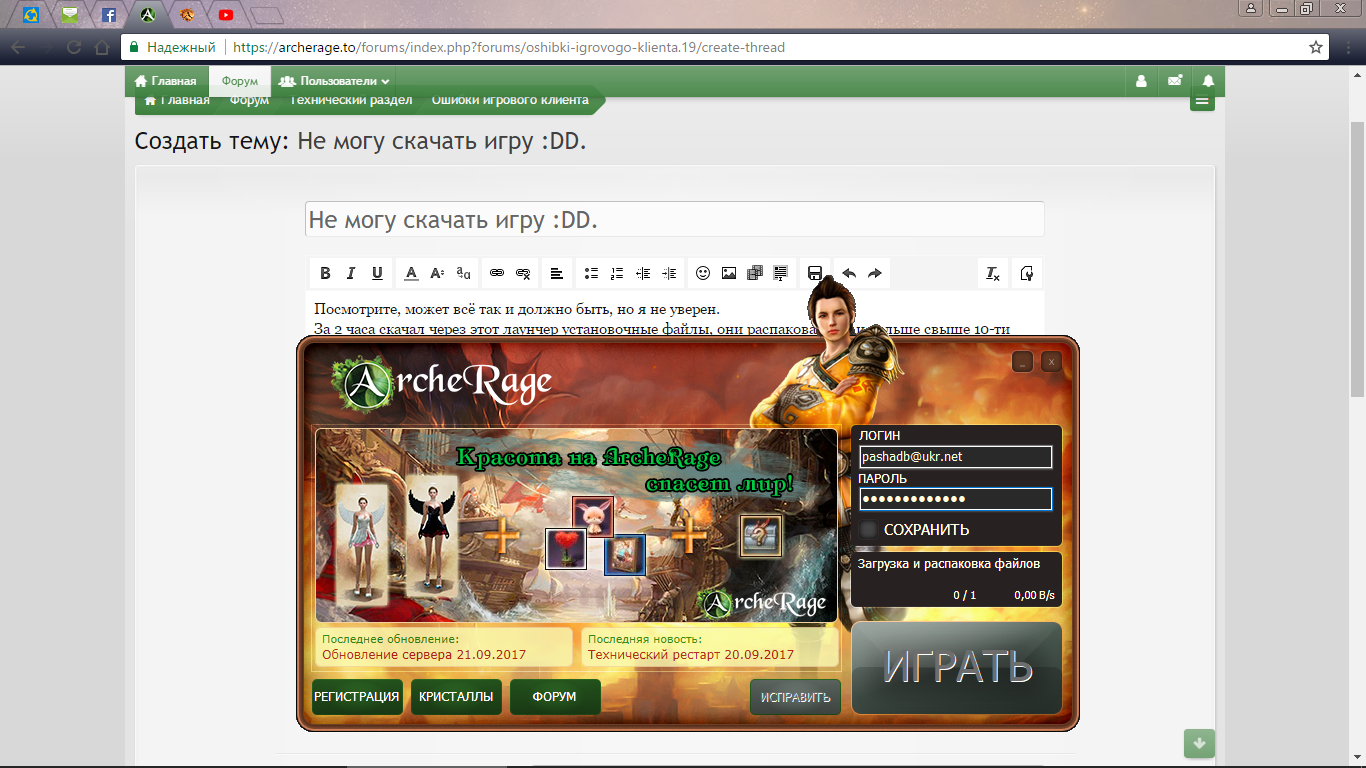Remove formatting with the Tx icon
Screen dimensions: 1366x768
pos(993,273)
